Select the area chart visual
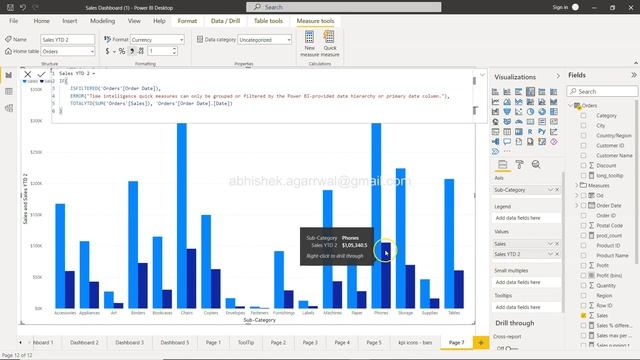Viewport: 640px width, 360px height. (x=507, y=102)
